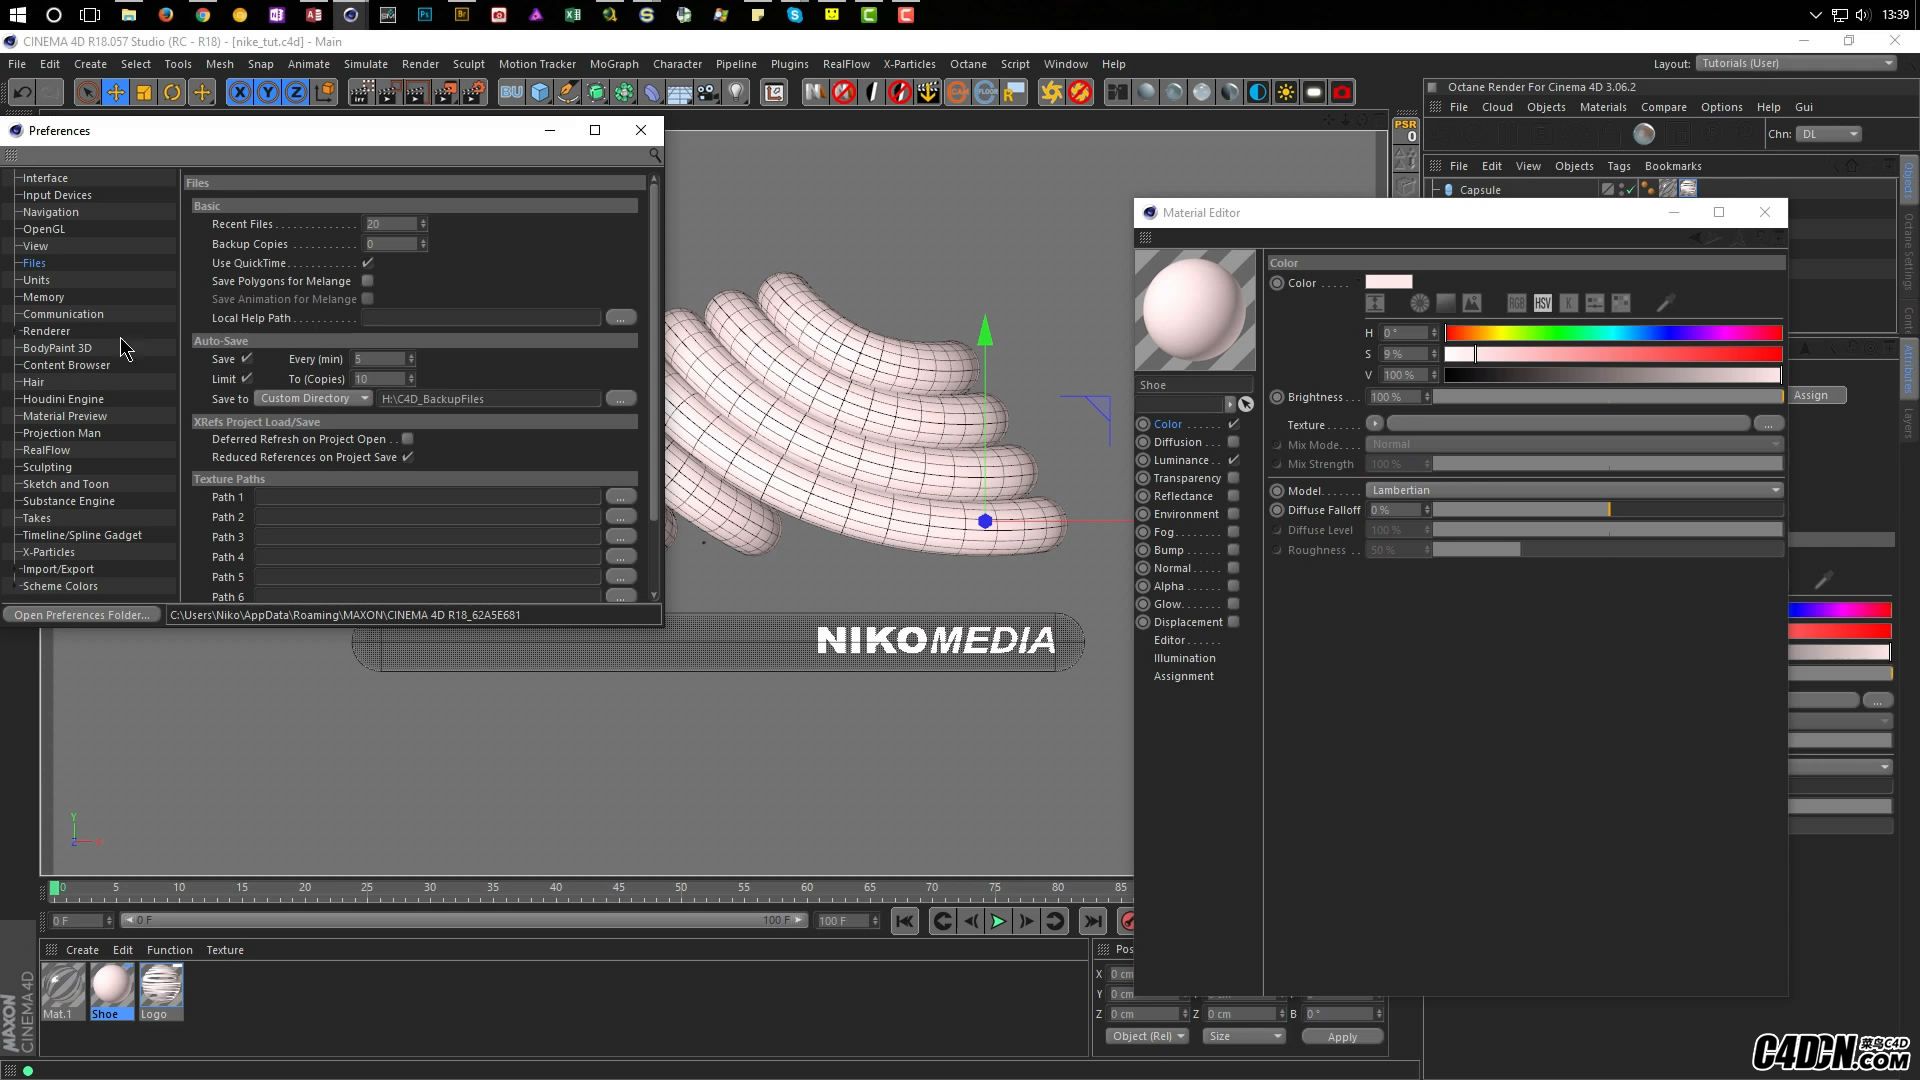Open Photoshop from the taskbar
Image resolution: width=1920 pixels, height=1080 pixels.
[x=425, y=15]
